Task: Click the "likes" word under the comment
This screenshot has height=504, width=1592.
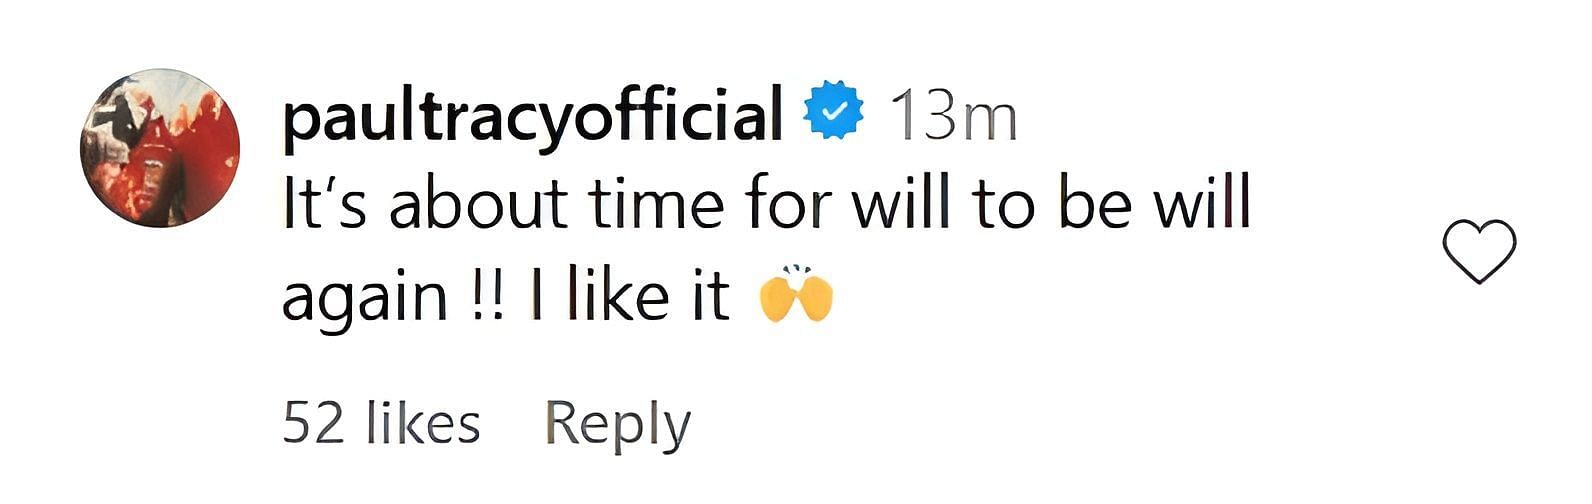Action: pos(423,423)
